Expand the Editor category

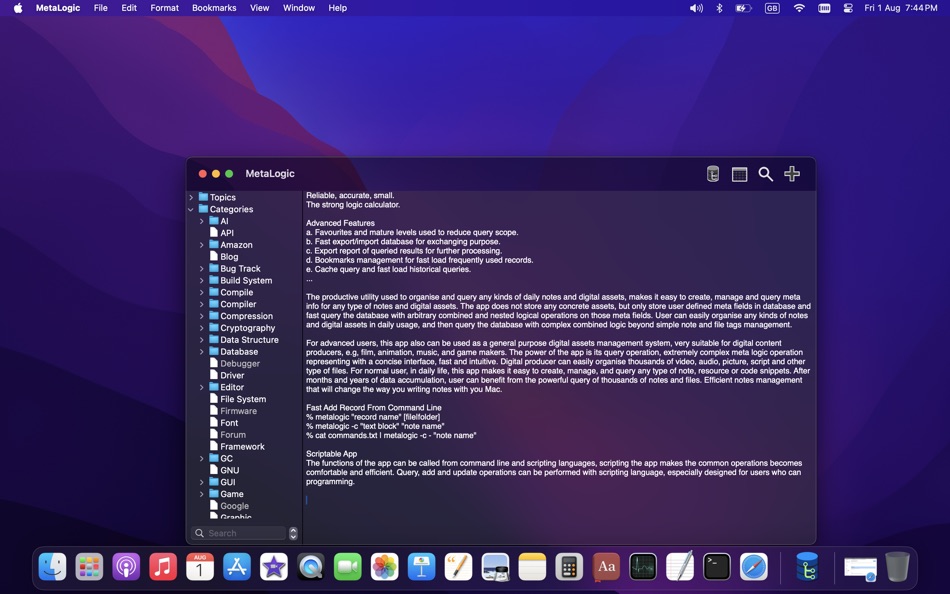202,387
